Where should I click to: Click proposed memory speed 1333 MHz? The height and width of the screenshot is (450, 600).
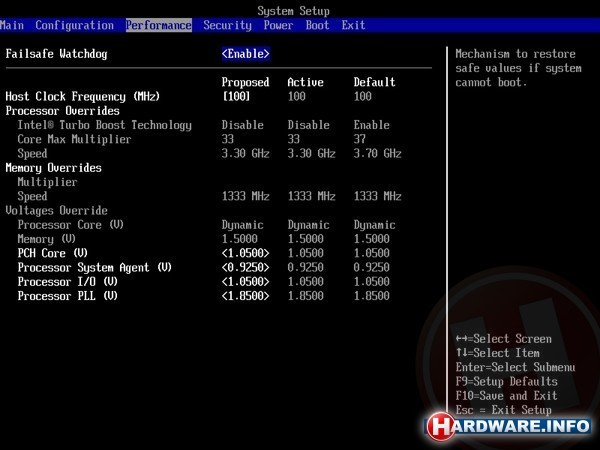tap(246, 196)
